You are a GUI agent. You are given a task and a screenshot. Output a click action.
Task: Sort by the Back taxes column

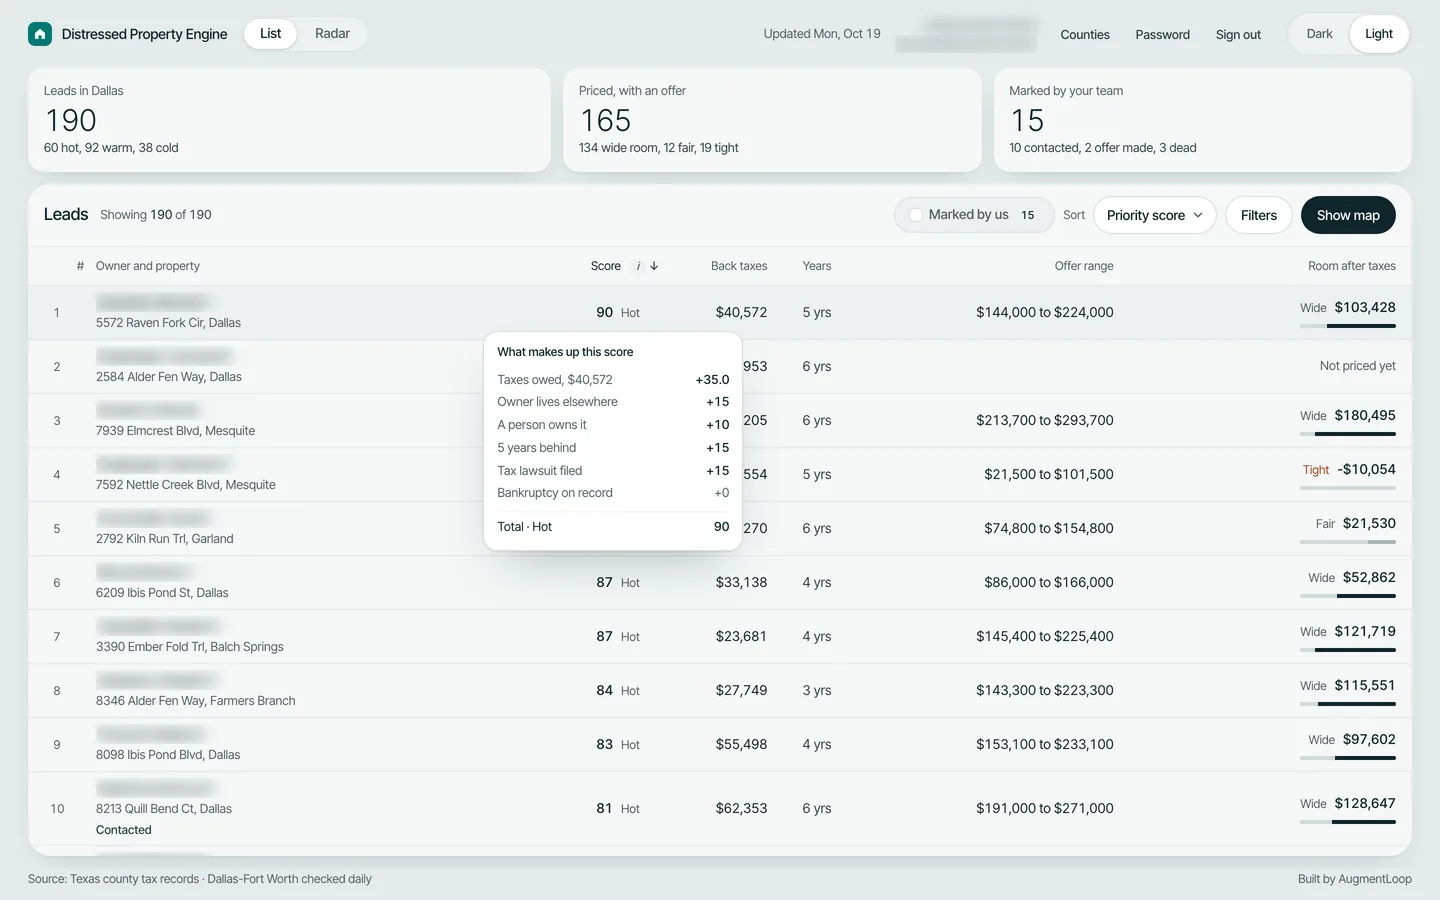pyautogui.click(x=739, y=266)
